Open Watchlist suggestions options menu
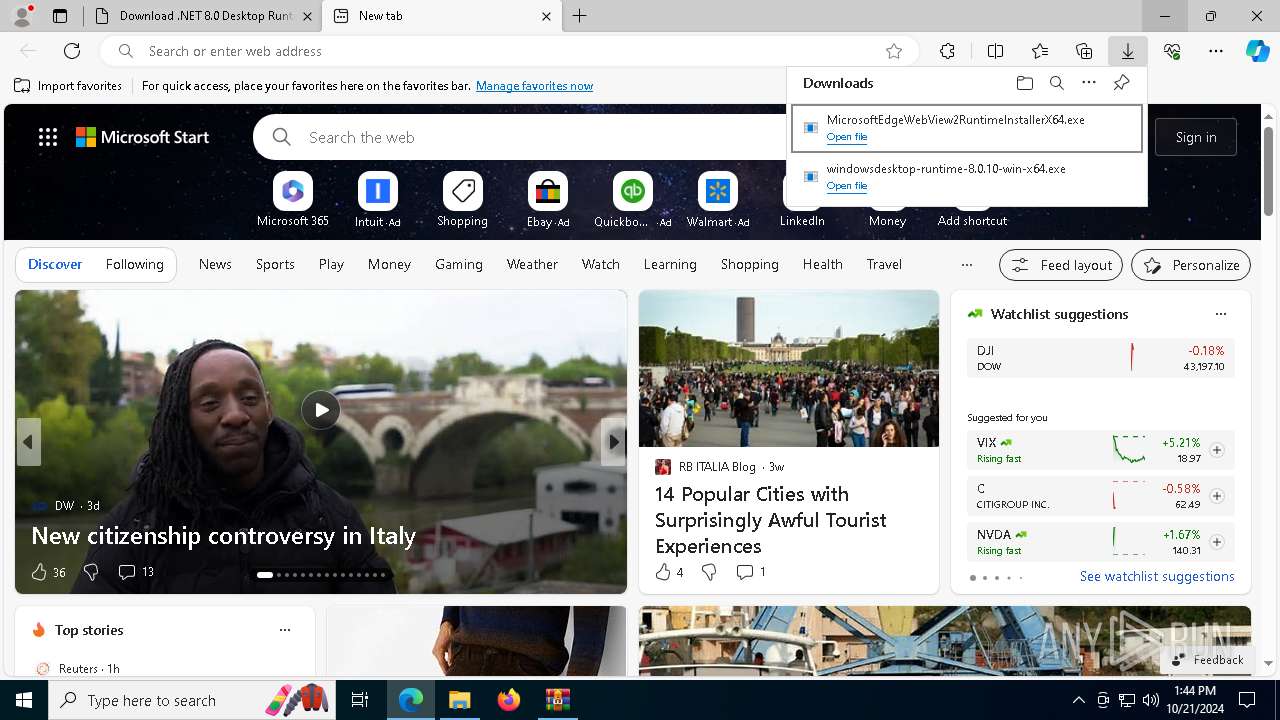This screenshot has width=1280, height=720. tap(1220, 314)
